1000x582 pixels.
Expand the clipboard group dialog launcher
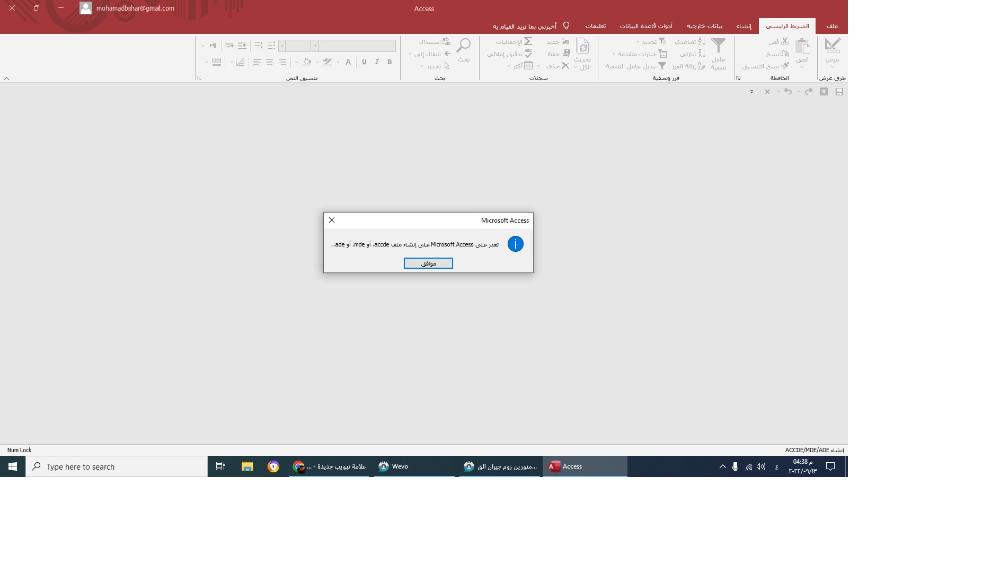pyautogui.click(x=739, y=78)
